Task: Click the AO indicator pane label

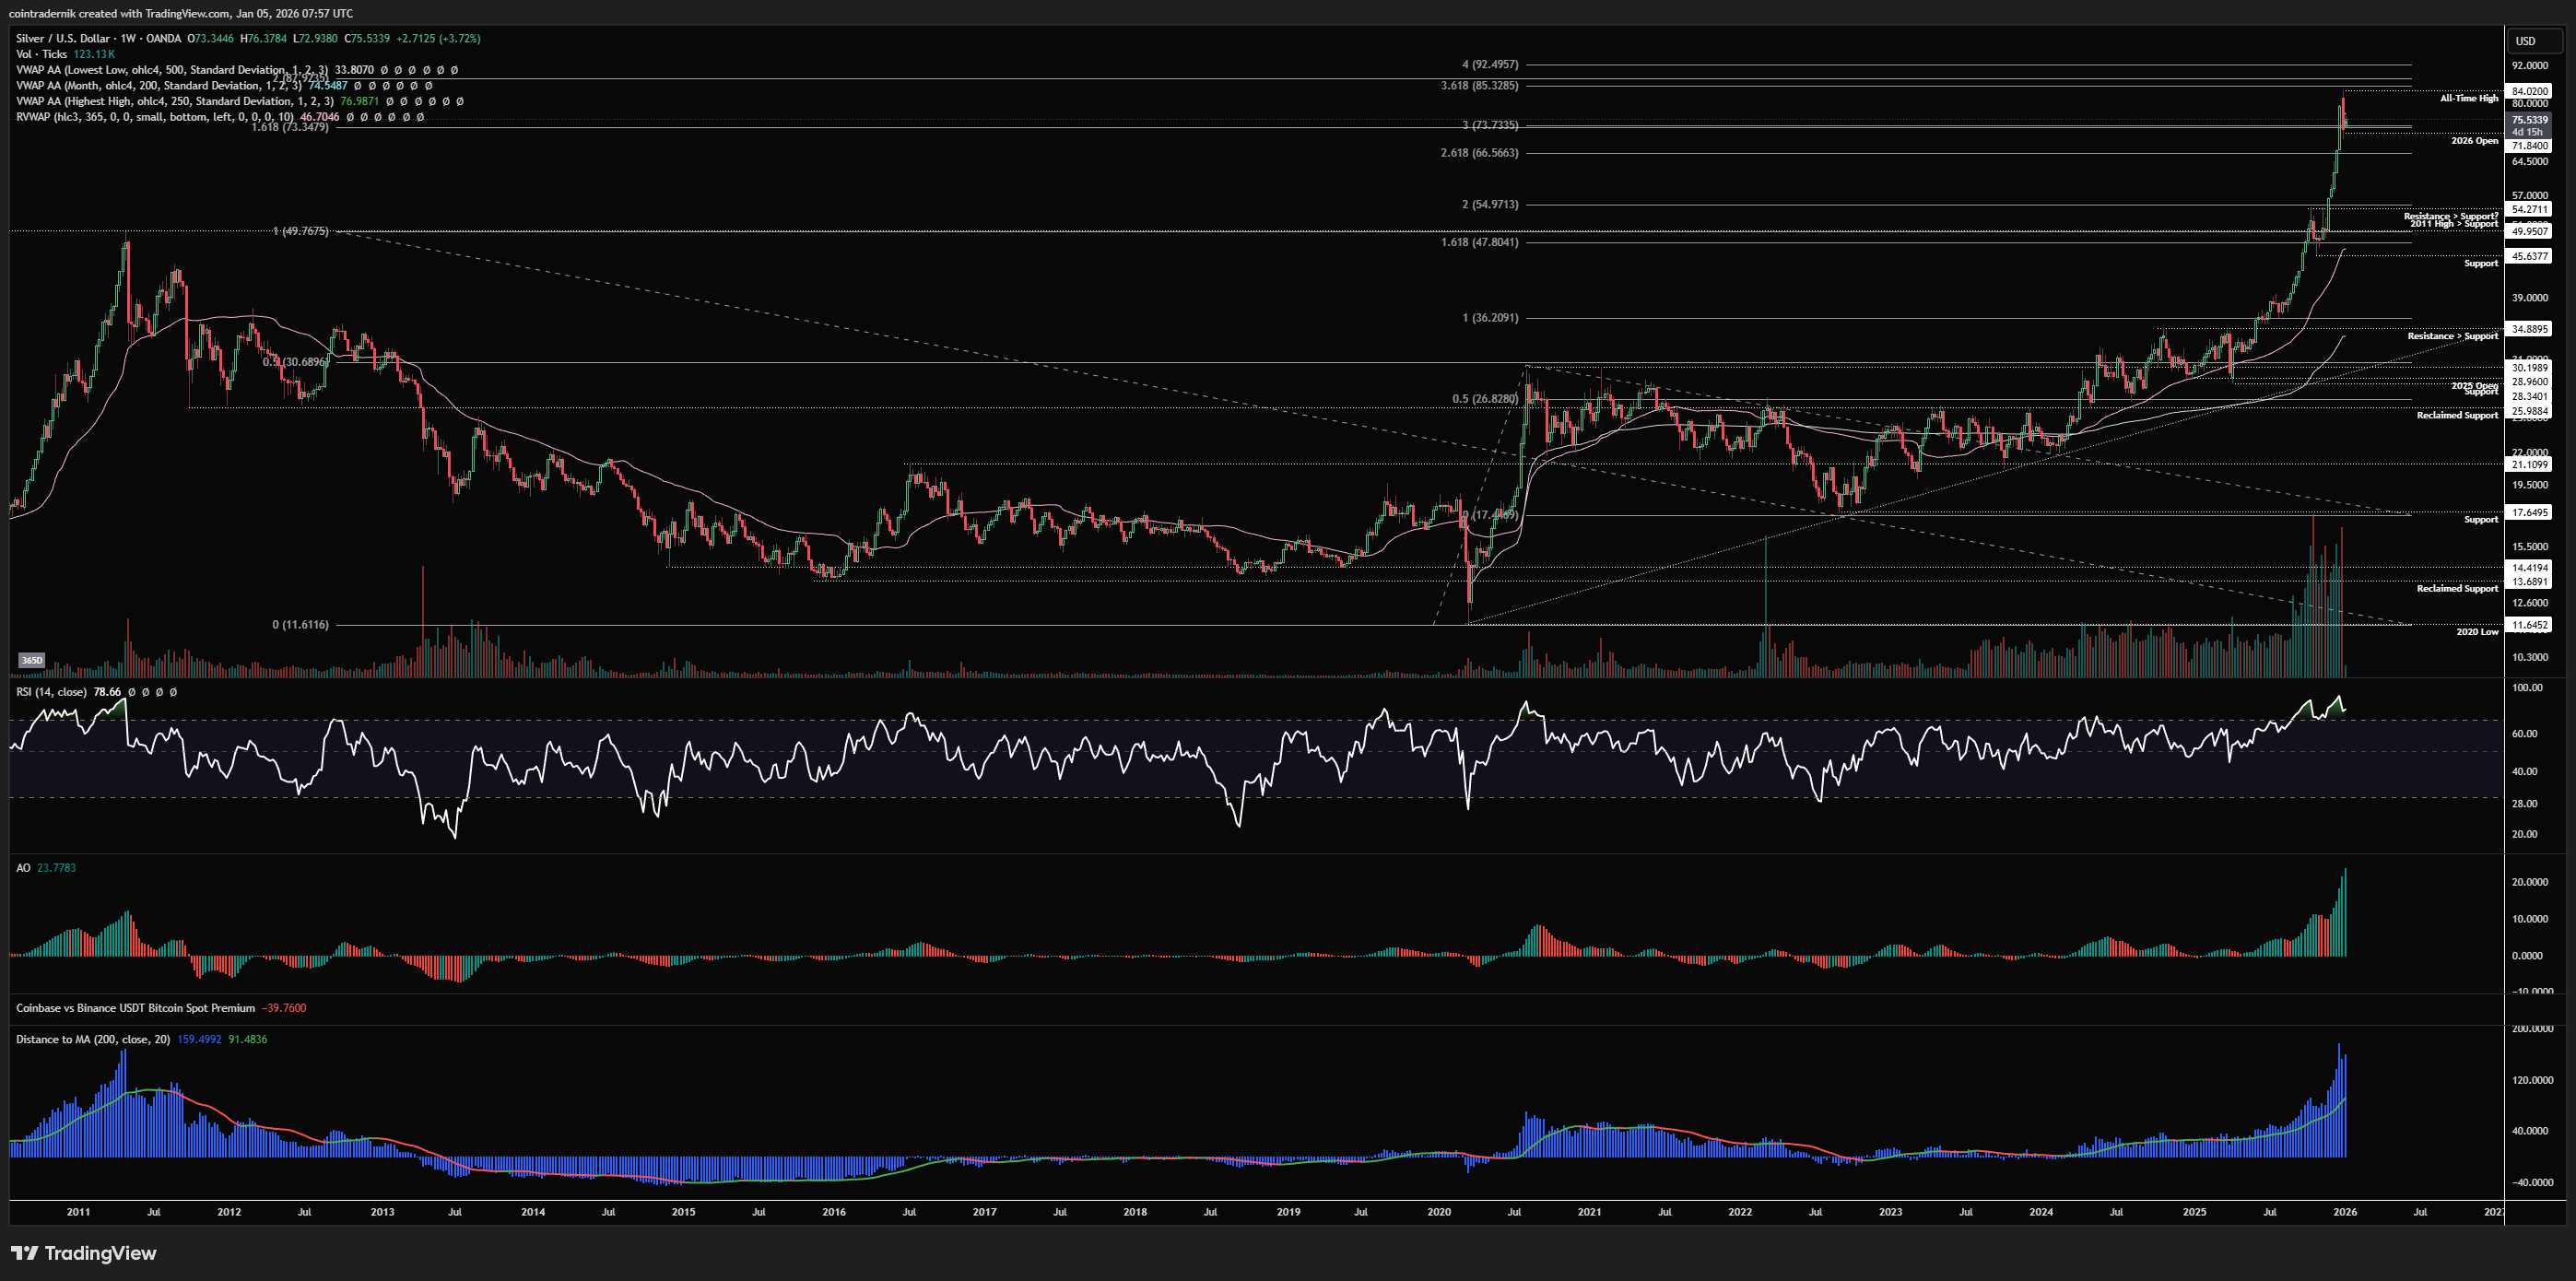Action: (x=23, y=868)
